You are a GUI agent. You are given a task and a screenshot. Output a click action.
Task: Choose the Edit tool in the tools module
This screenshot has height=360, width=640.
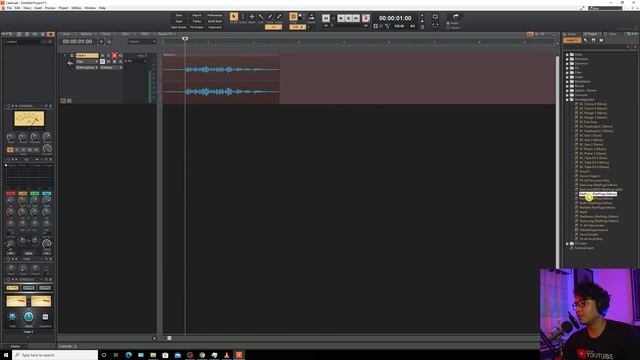(x=261, y=17)
